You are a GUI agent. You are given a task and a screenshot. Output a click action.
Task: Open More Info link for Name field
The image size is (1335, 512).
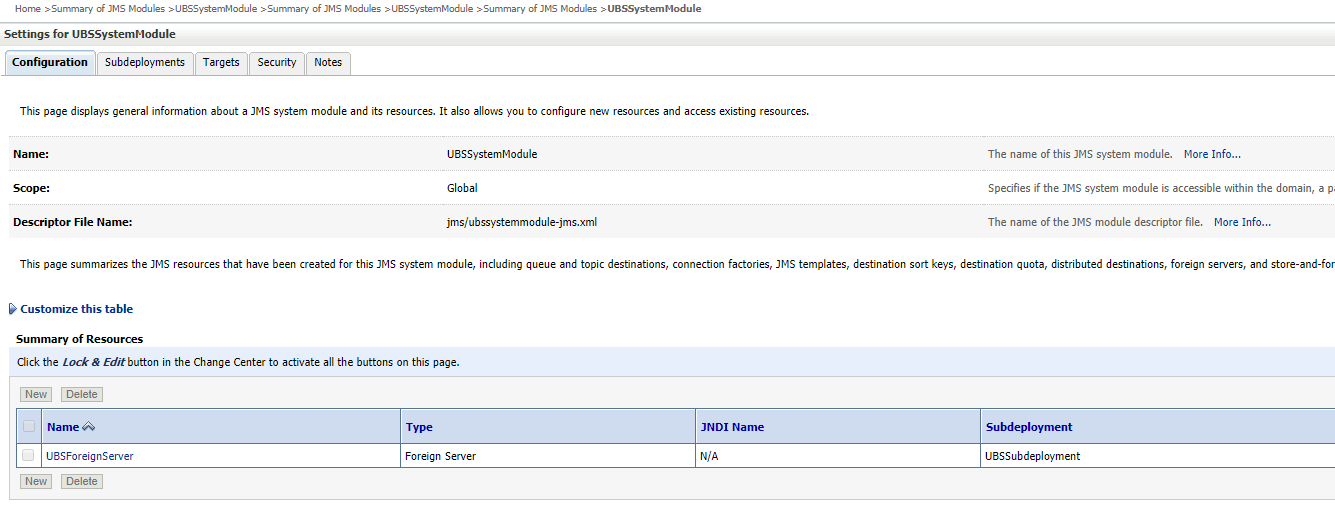[1212, 154]
